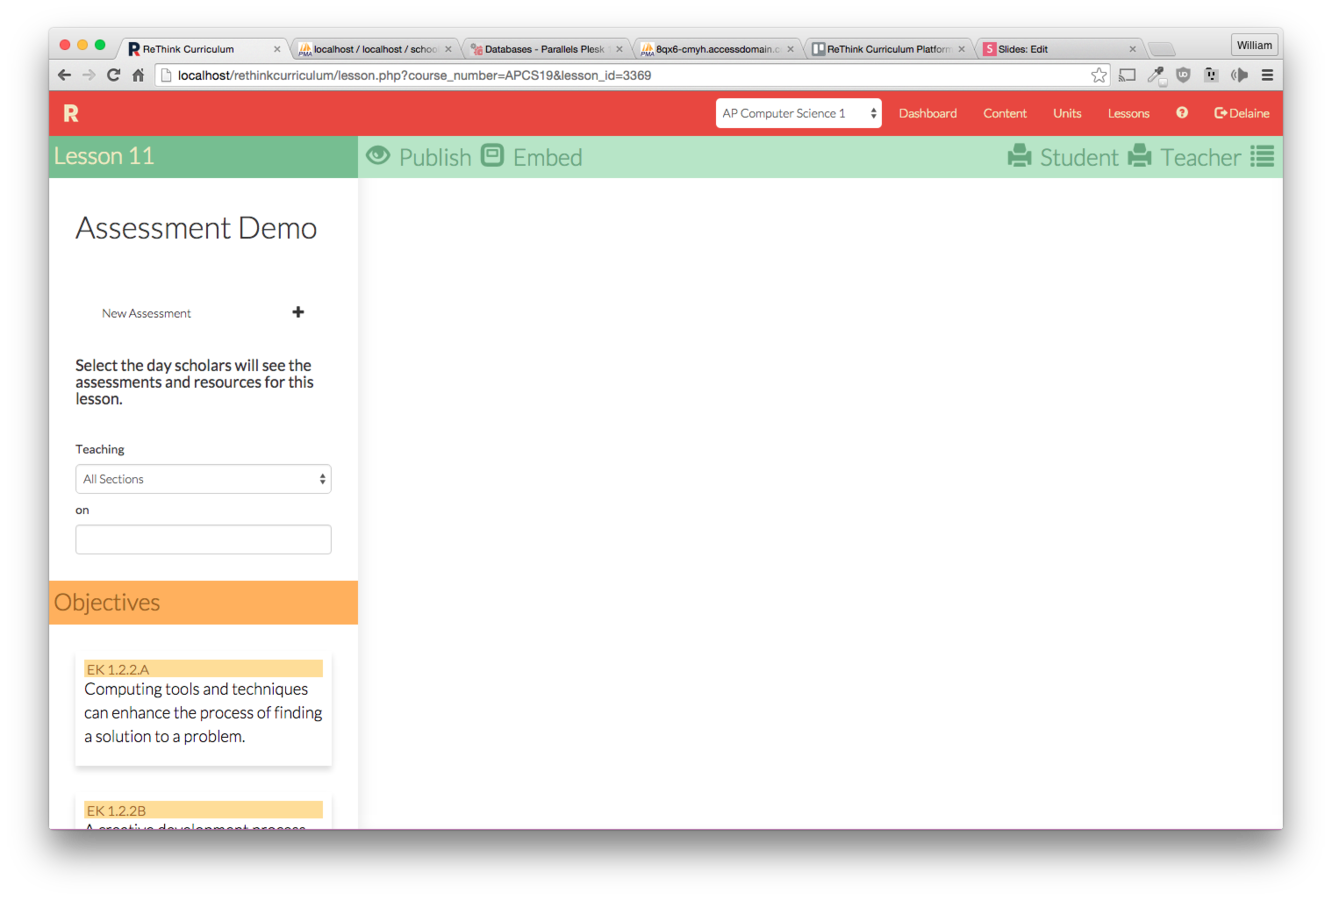Click the Embed icon
This screenshot has height=900, width=1332.
pyautogui.click(x=493, y=155)
